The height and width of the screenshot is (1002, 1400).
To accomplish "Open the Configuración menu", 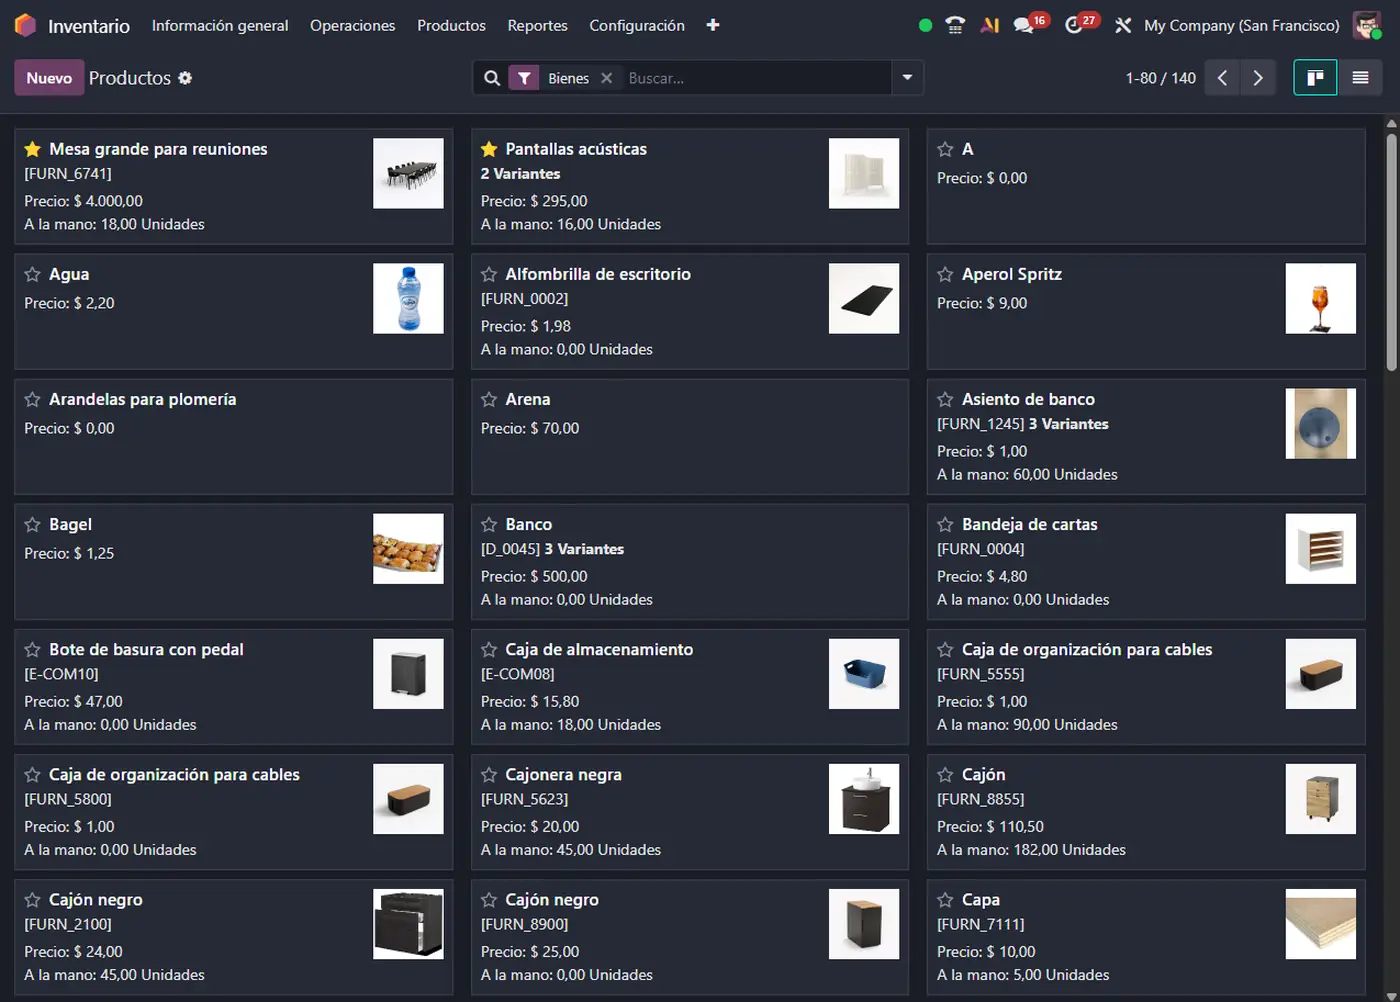I will click(x=637, y=25).
